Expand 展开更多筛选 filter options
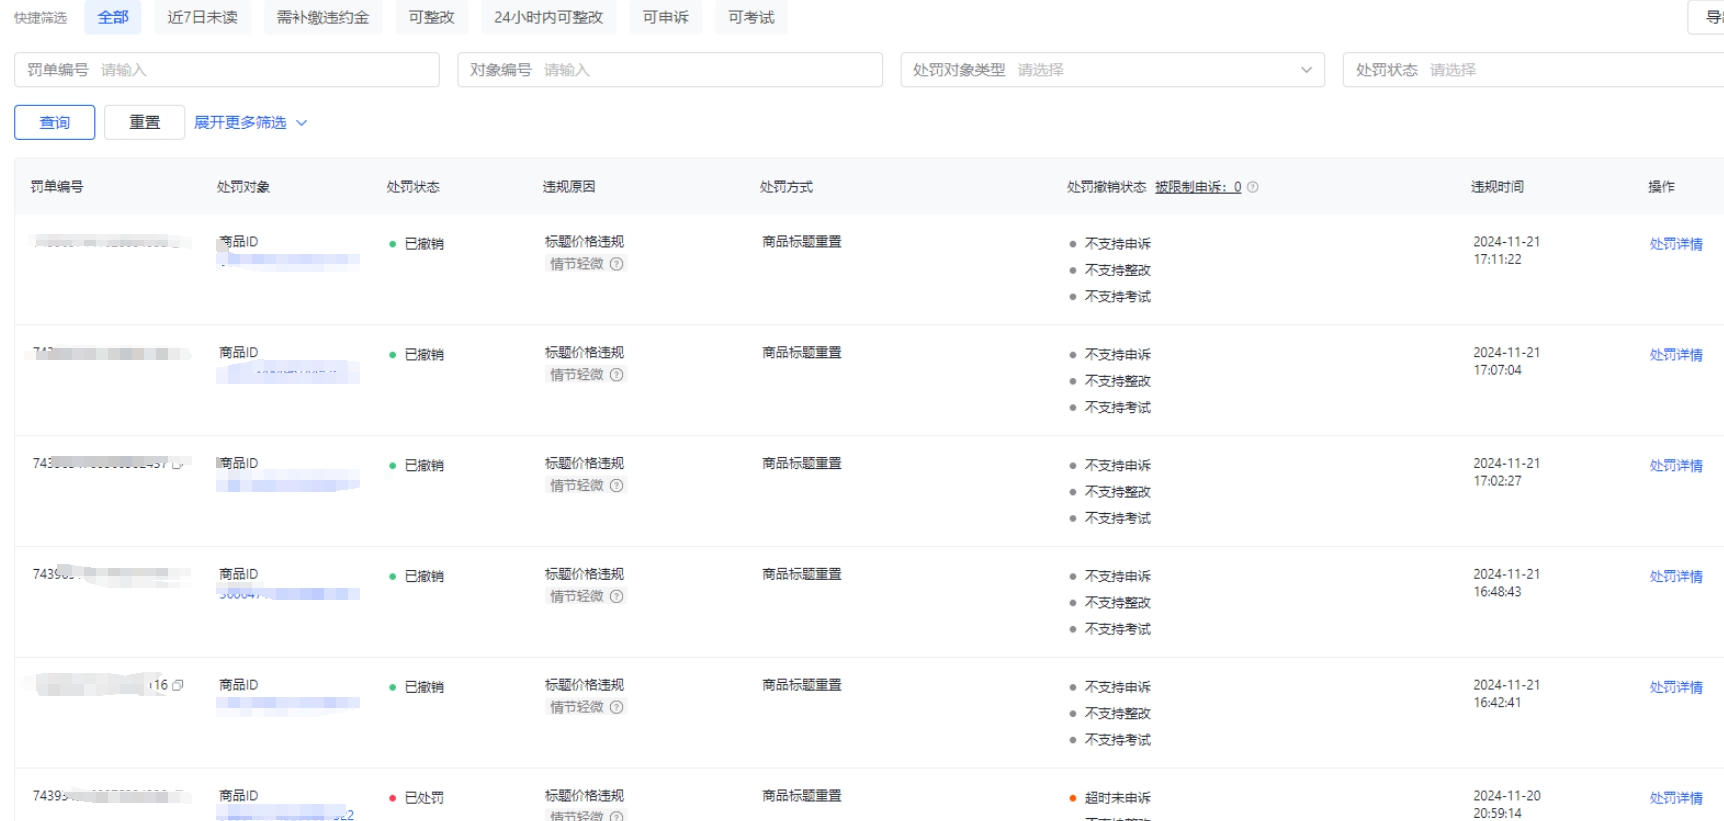1724x821 pixels. click(250, 123)
